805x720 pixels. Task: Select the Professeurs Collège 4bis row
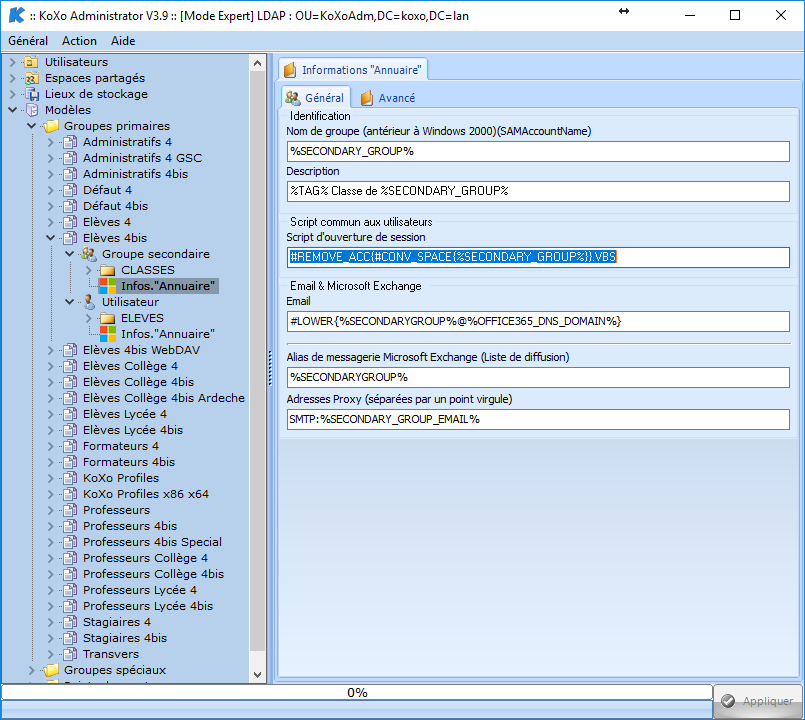click(154, 574)
